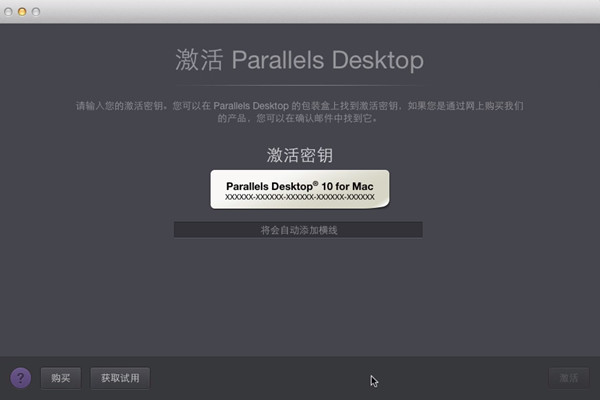Click the first line of instruction text
The image size is (600, 400).
(x=299, y=105)
